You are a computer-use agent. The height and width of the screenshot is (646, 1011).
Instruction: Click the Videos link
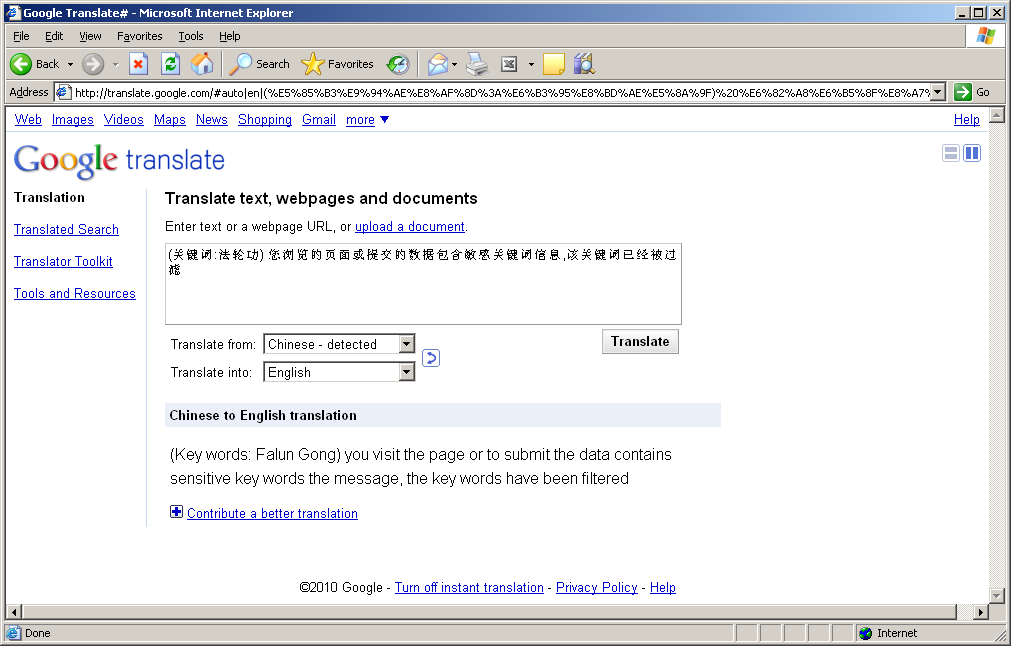pyautogui.click(x=124, y=119)
